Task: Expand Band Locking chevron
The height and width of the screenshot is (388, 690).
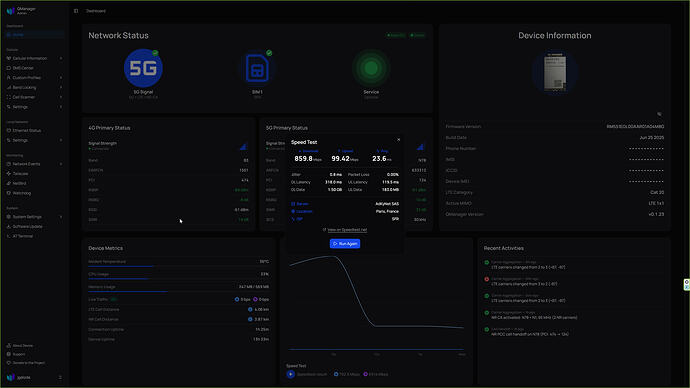Action: [61, 87]
